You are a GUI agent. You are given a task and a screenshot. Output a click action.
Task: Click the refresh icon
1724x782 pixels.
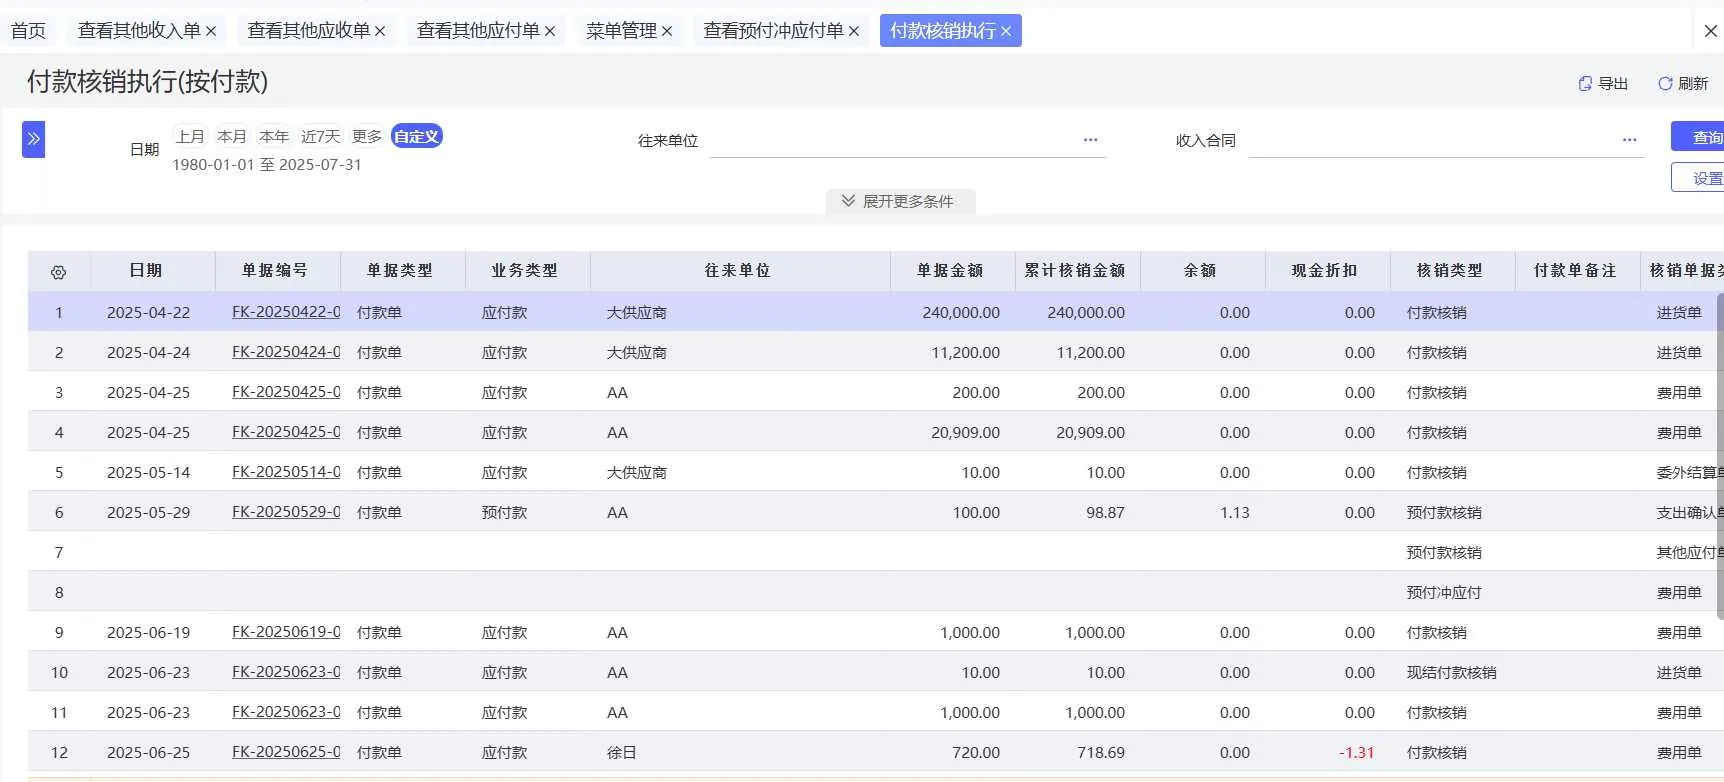[x=1665, y=84]
